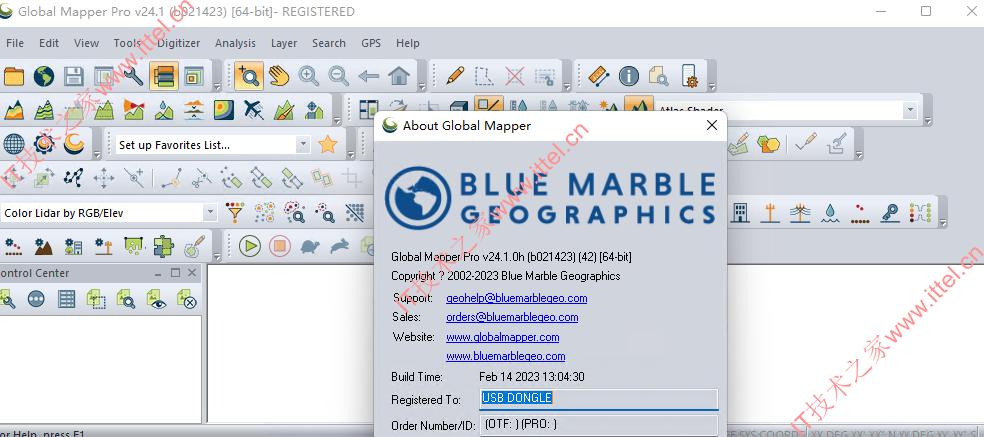This screenshot has height=437, width=984.
Task: Select the Digitizer pencil tool
Action: tap(454, 77)
